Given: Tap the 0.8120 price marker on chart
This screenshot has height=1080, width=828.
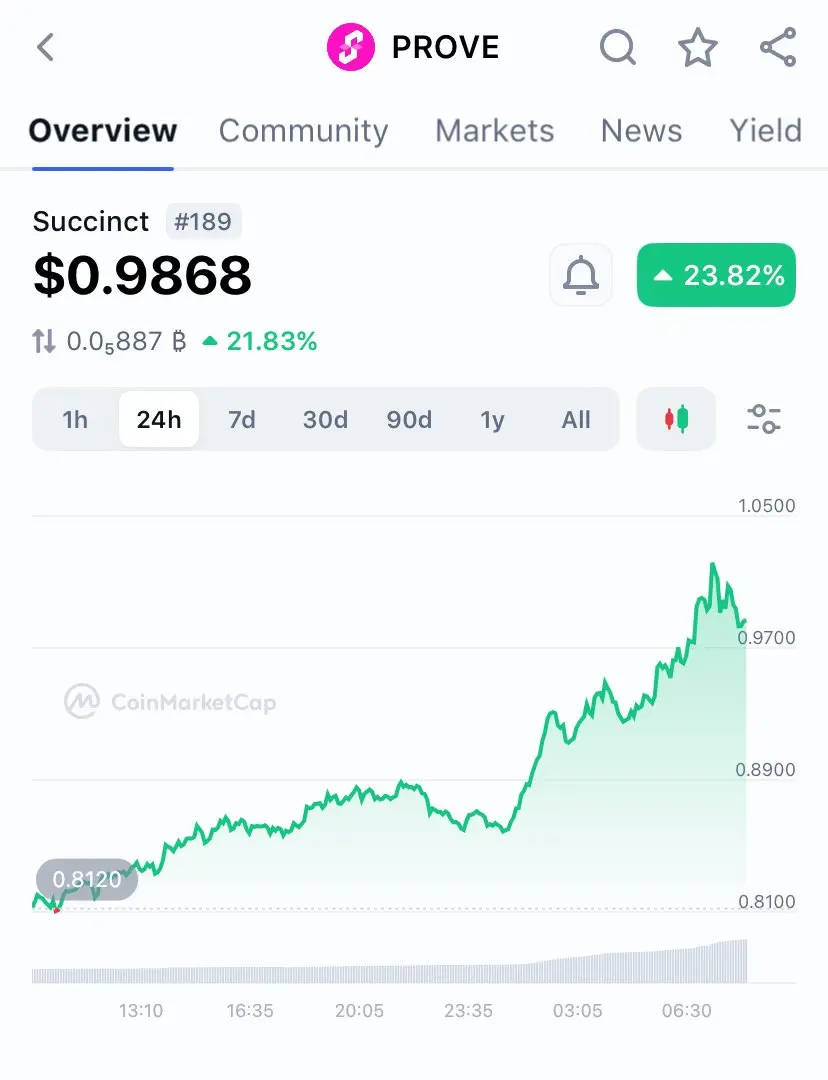Looking at the screenshot, I should tap(87, 880).
